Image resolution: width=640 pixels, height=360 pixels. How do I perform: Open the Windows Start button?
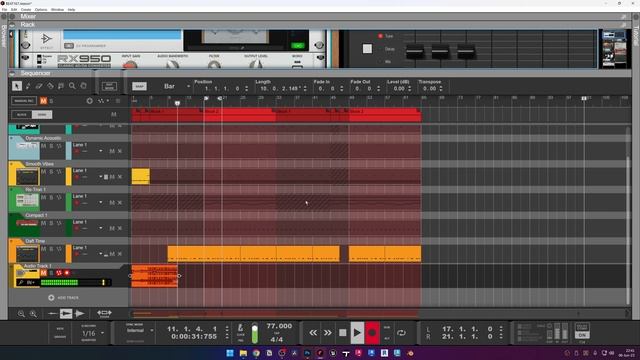click(230, 353)
